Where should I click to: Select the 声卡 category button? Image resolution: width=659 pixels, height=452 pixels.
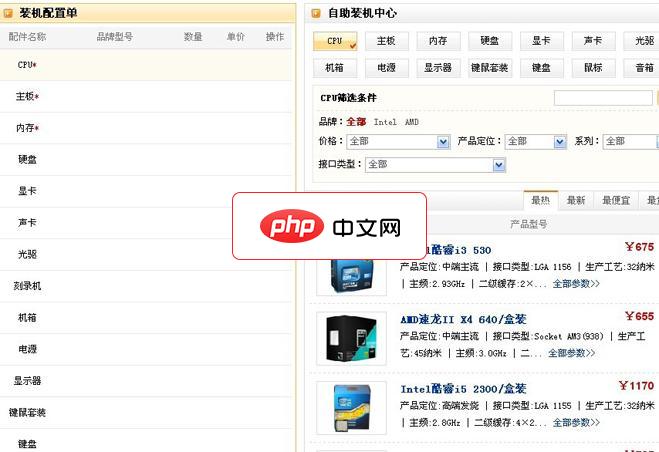pos(593,41)
